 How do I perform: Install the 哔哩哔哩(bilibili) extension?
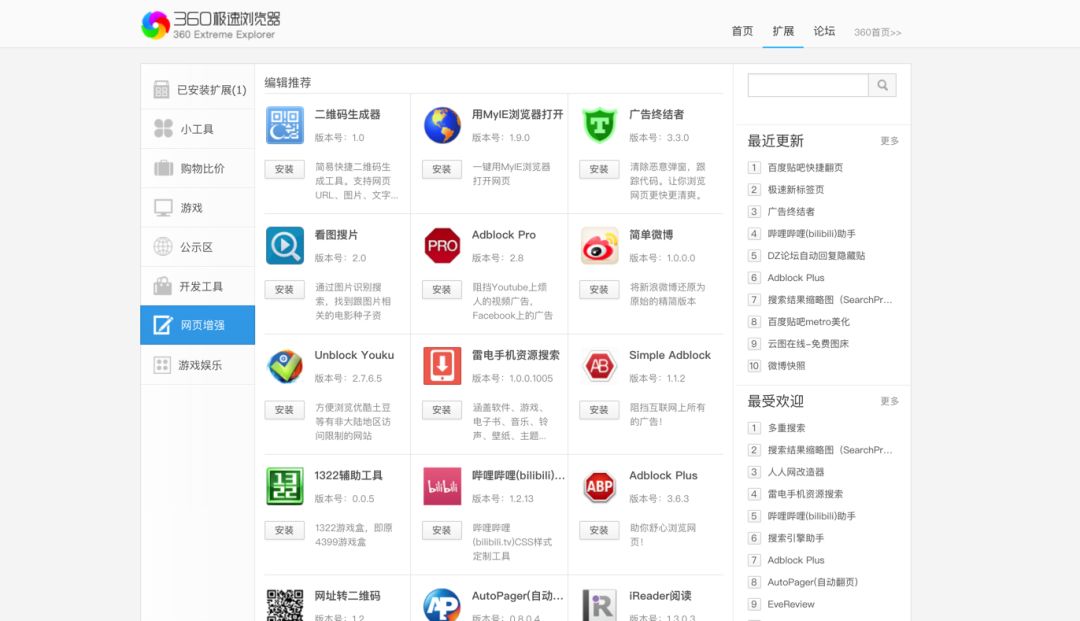[442, 530]
